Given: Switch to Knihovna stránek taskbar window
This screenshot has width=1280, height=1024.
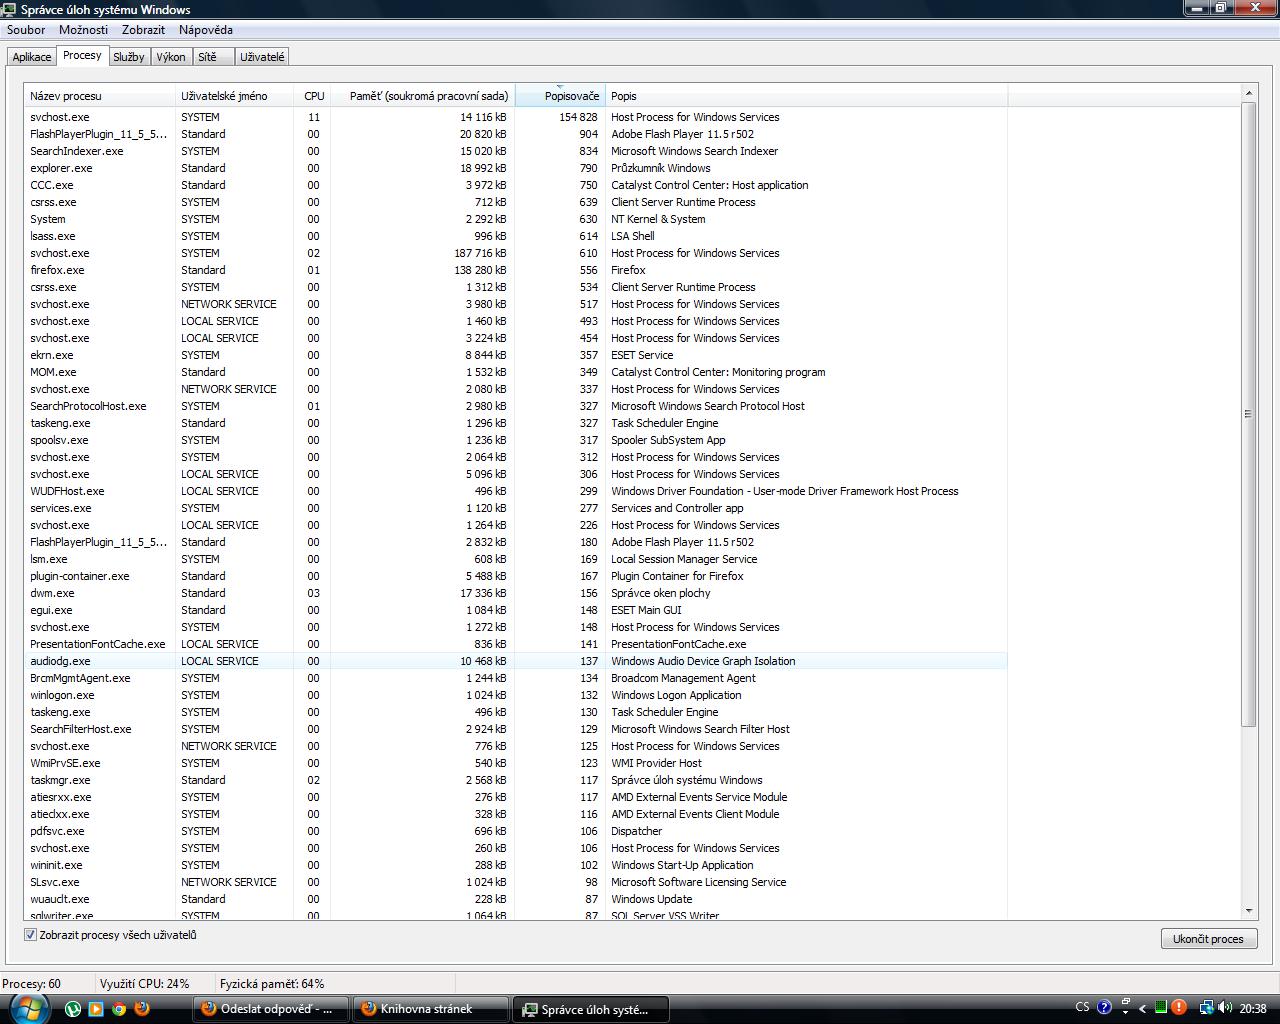Looking at the screenshot, I should [432, 1009].
